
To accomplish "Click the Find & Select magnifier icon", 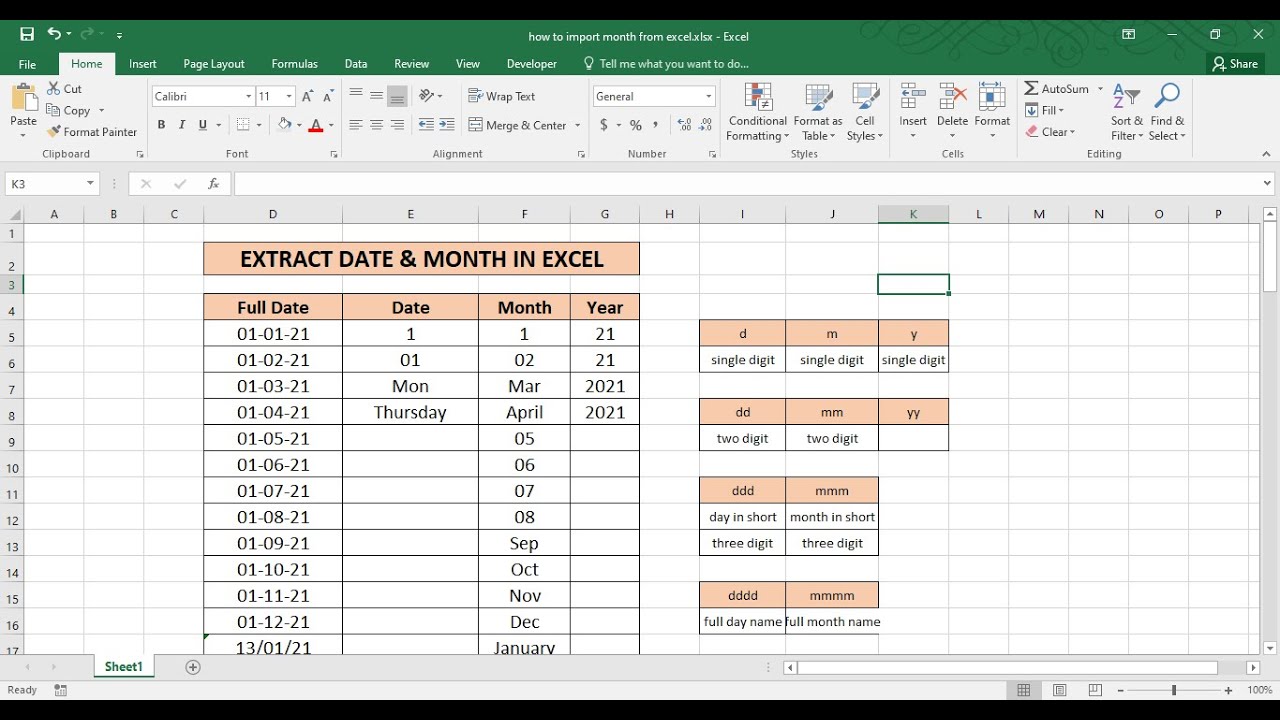I will click(1167, 97).
